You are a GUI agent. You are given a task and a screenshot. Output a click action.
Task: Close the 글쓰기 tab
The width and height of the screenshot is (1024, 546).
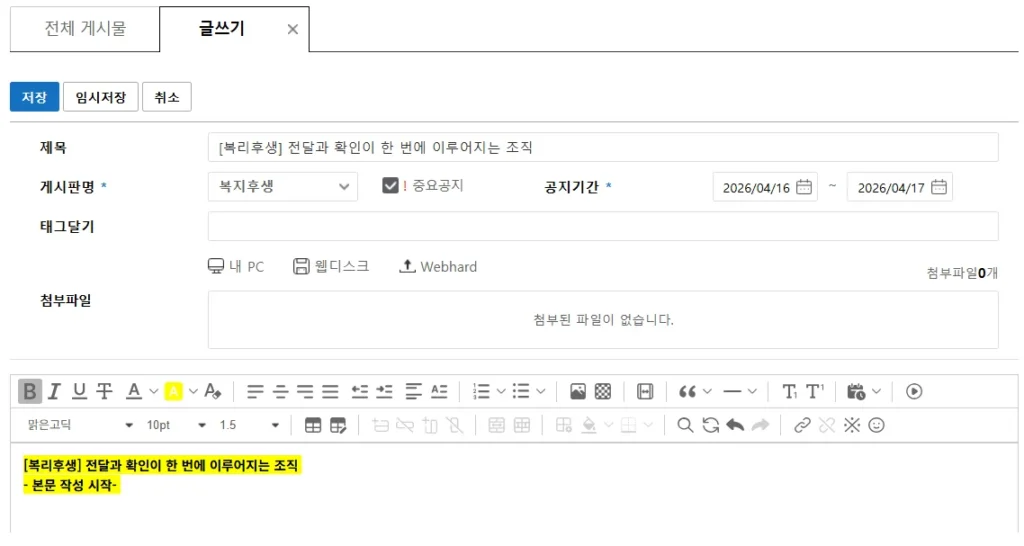[293, 30]
